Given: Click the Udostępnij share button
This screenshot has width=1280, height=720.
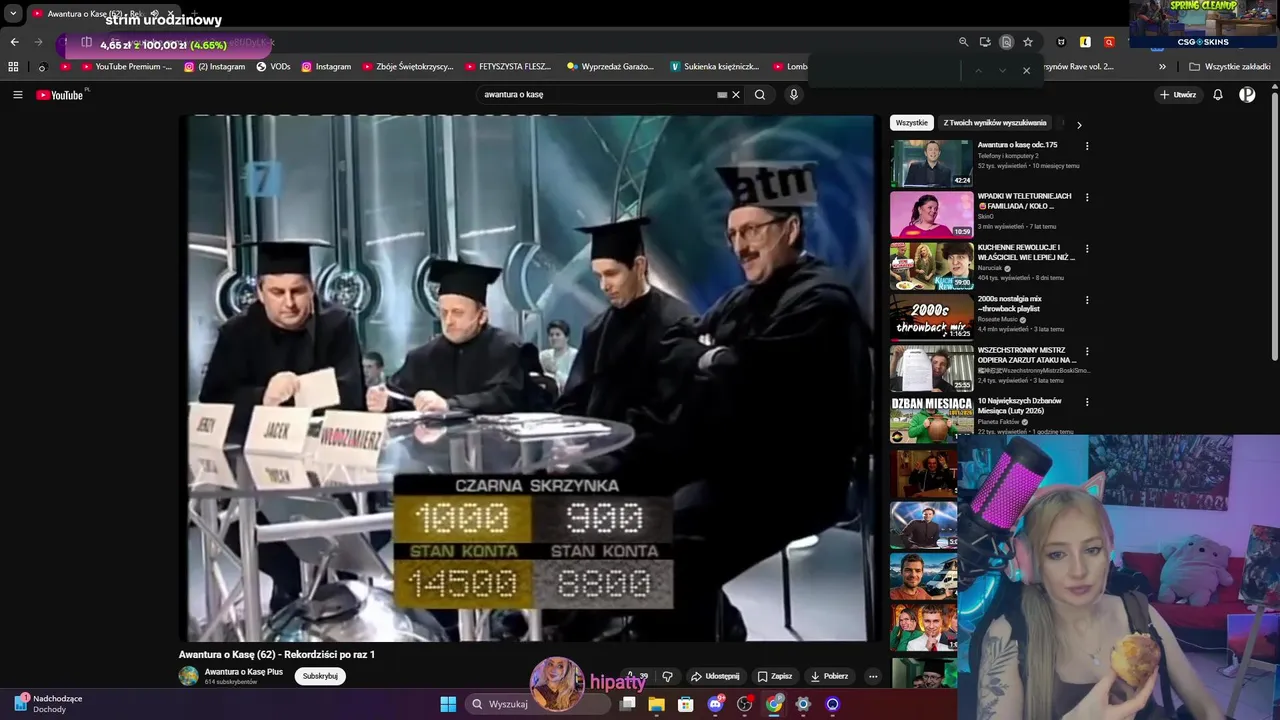Looking at the screenshot, I should click(715, 676).
